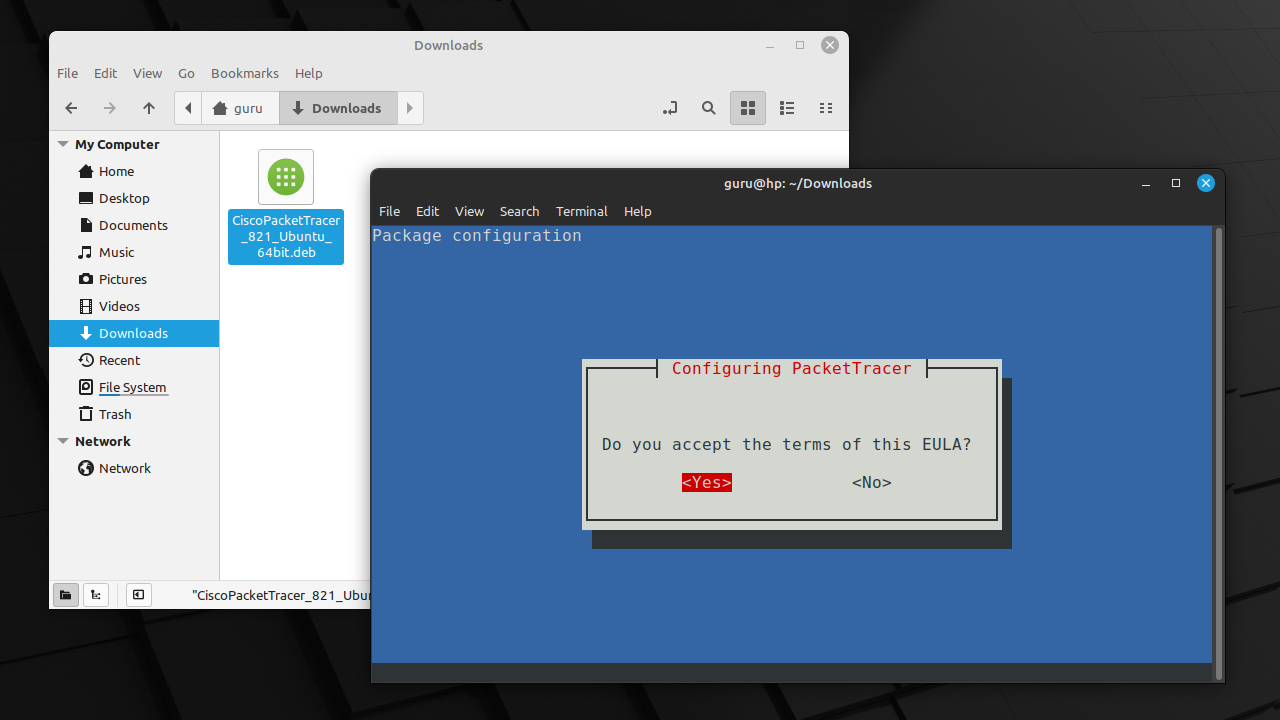Open file manager Help menu
1280x720 pixels.
click(309, 73)
